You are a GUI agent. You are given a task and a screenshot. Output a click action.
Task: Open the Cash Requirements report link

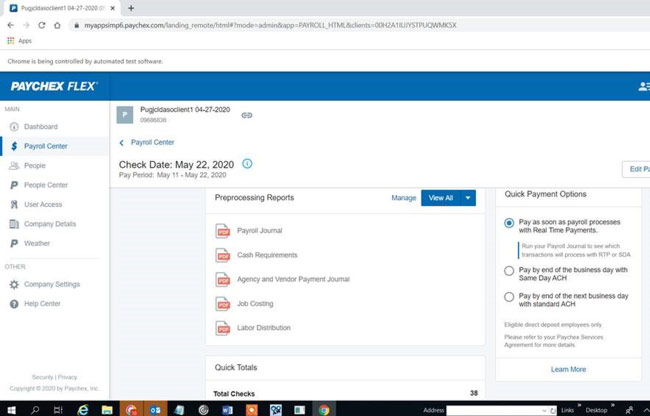[267, 255]
